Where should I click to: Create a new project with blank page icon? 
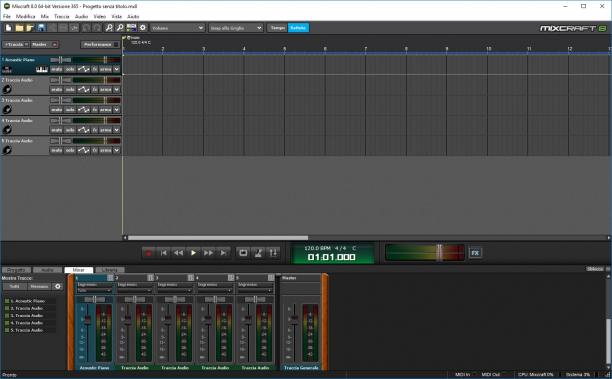8,28
